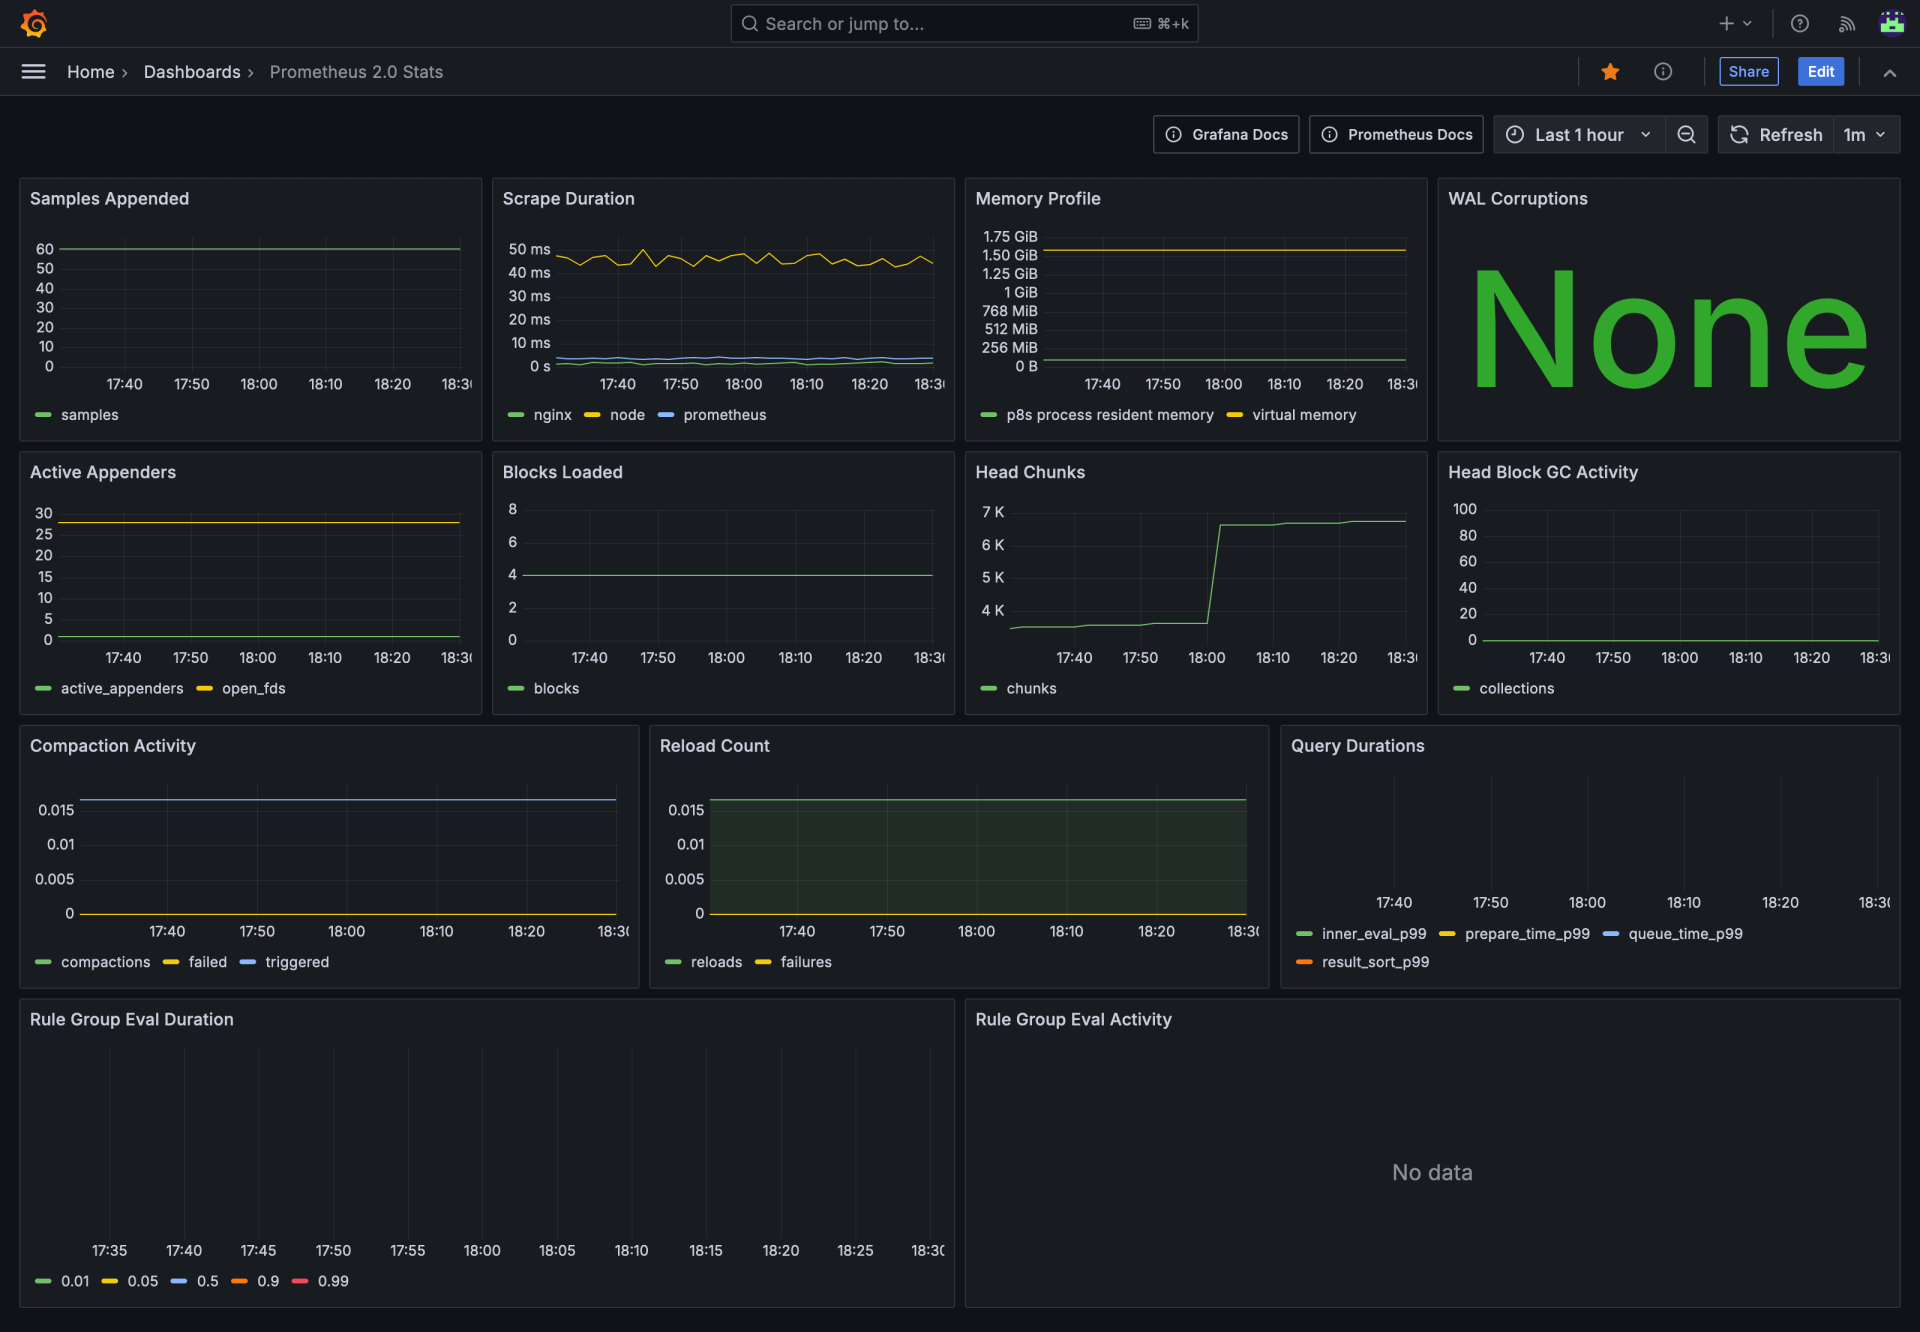1920x1332 pixels.
Task: Zoom out the time range with magnifier icon
Action: tap(1686, 134)
